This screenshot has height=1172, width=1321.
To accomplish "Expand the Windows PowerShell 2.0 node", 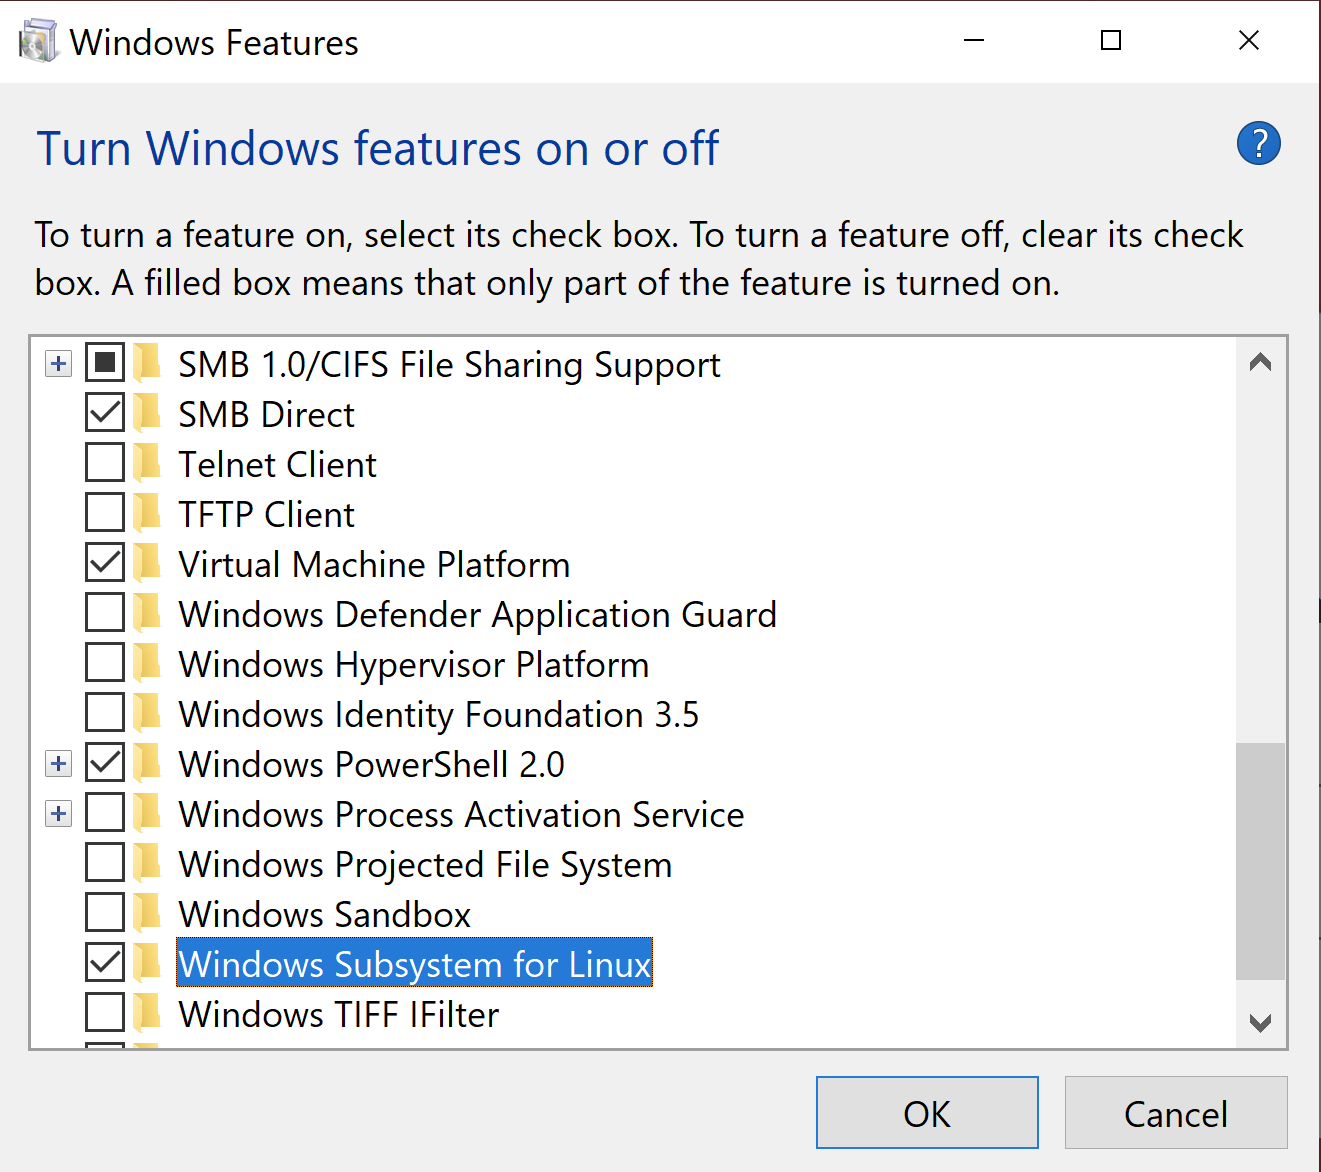I will pos(59,764).
